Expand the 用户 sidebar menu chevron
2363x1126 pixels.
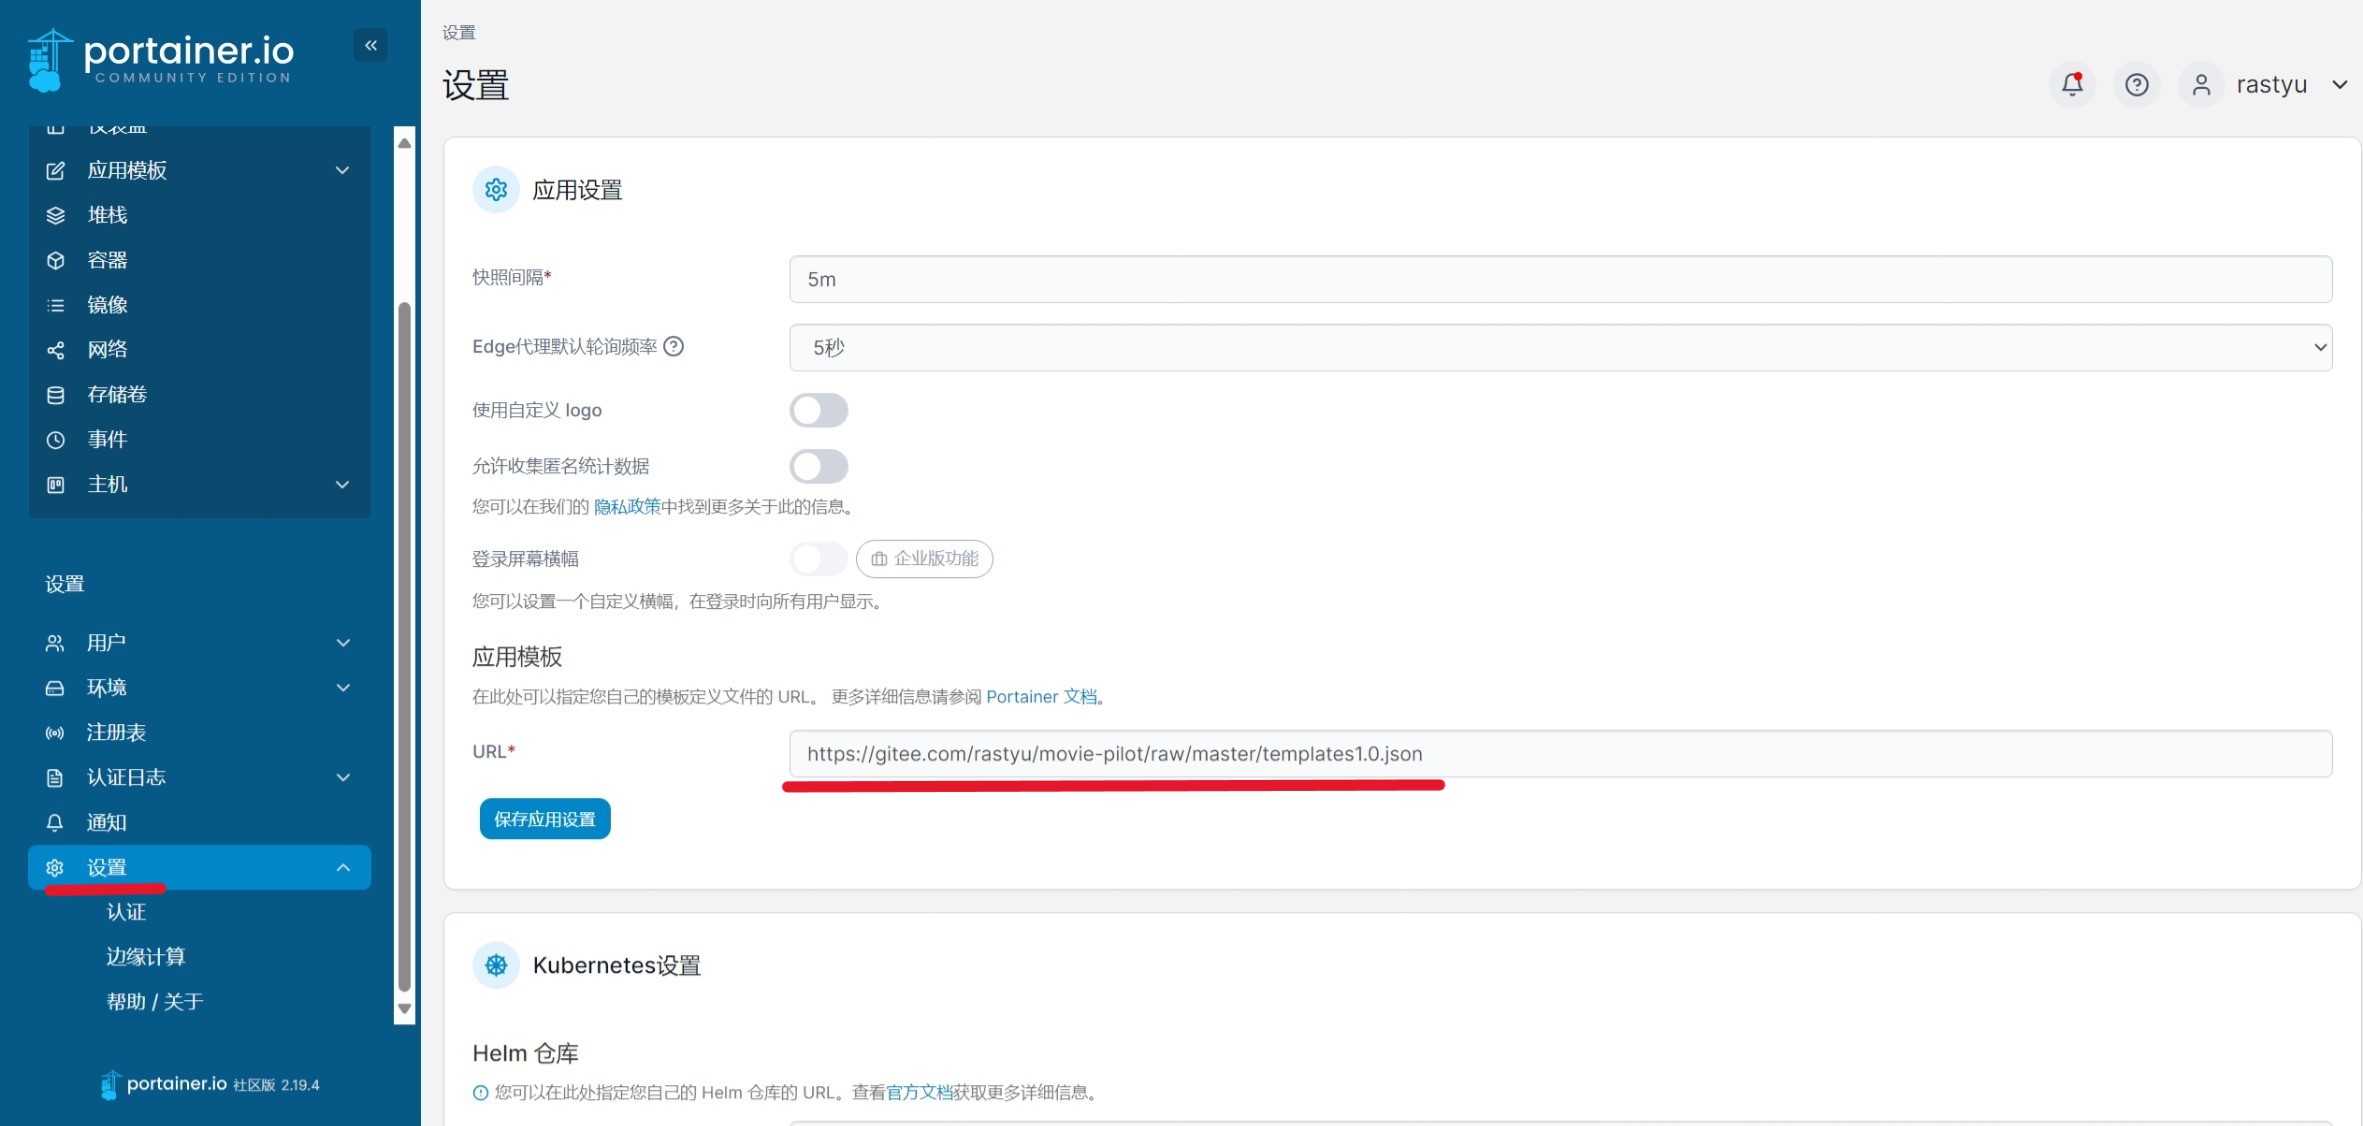342,642
